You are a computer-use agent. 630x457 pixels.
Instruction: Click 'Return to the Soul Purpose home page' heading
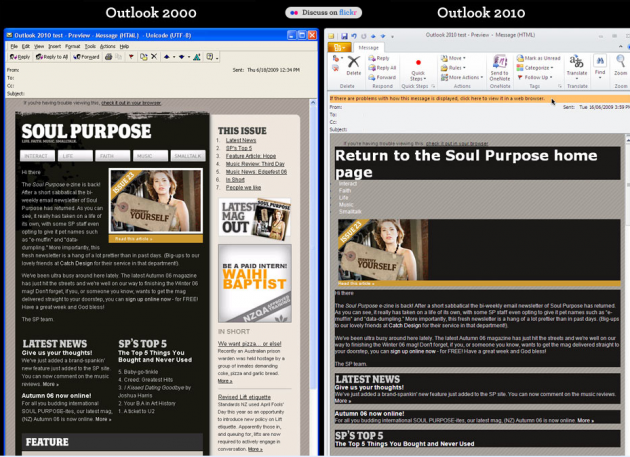coord(466,164)
